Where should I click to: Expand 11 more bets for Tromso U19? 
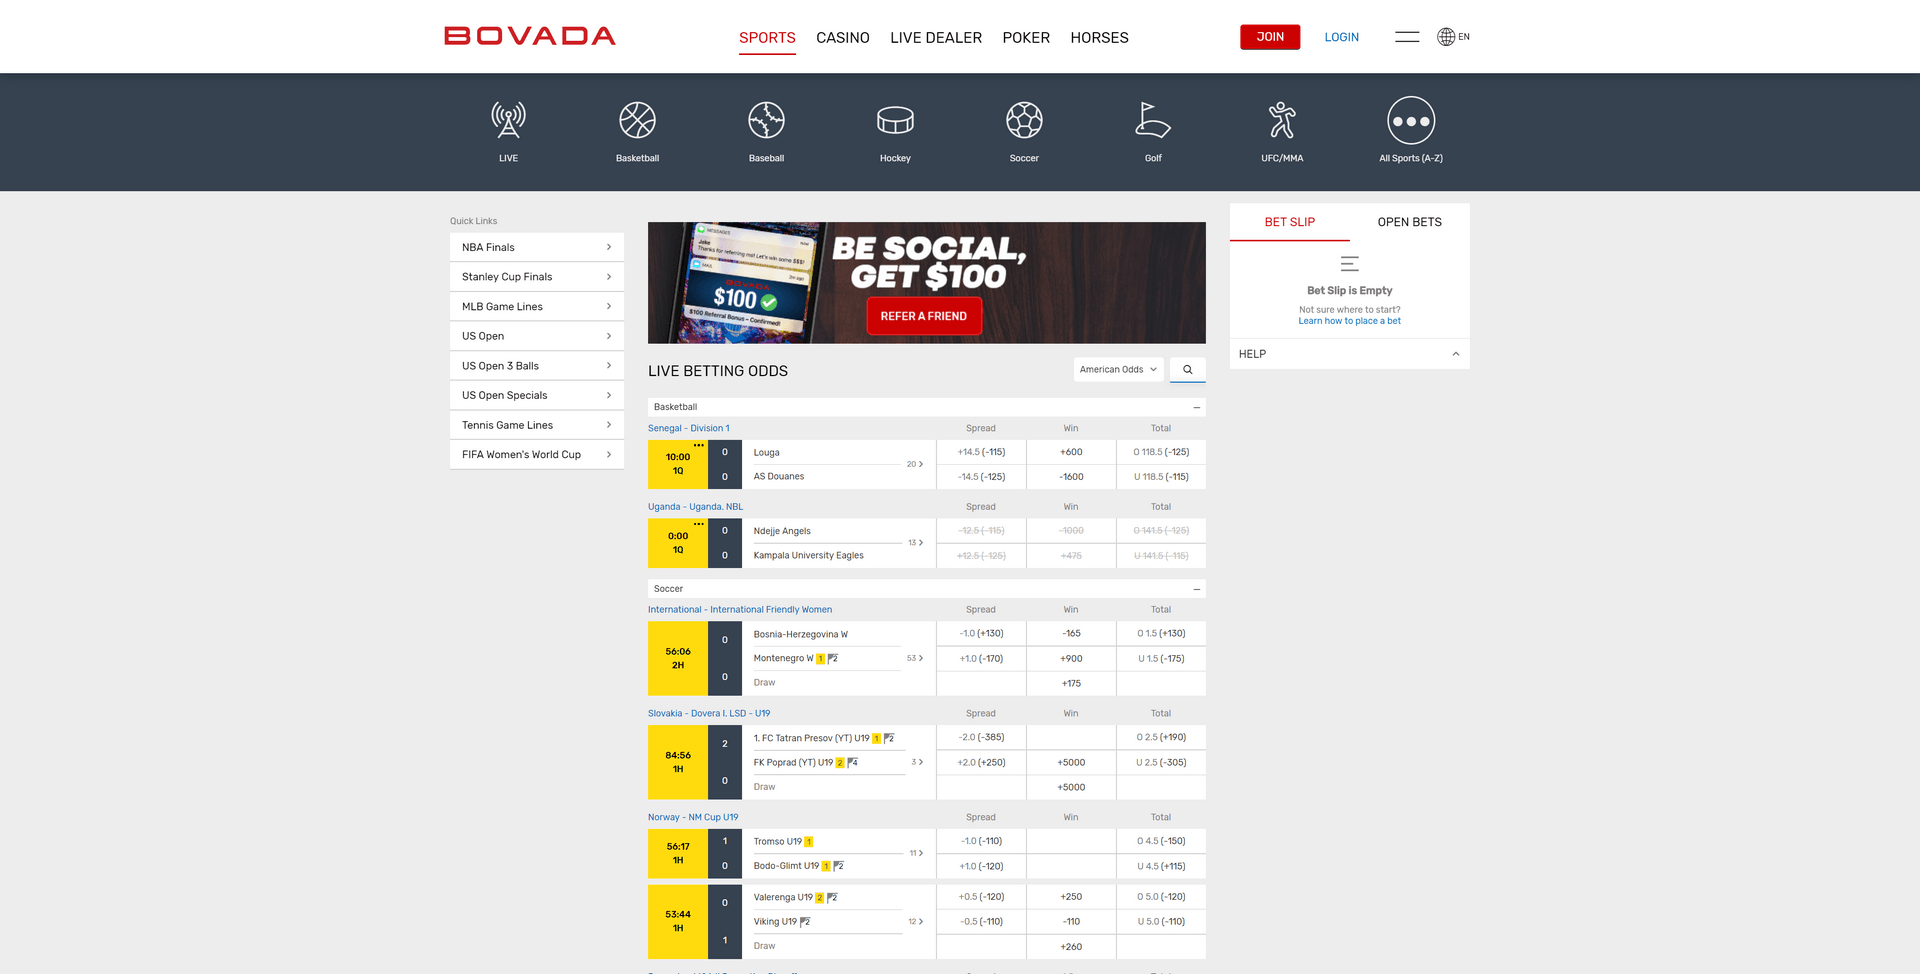(x=915, y=853)
